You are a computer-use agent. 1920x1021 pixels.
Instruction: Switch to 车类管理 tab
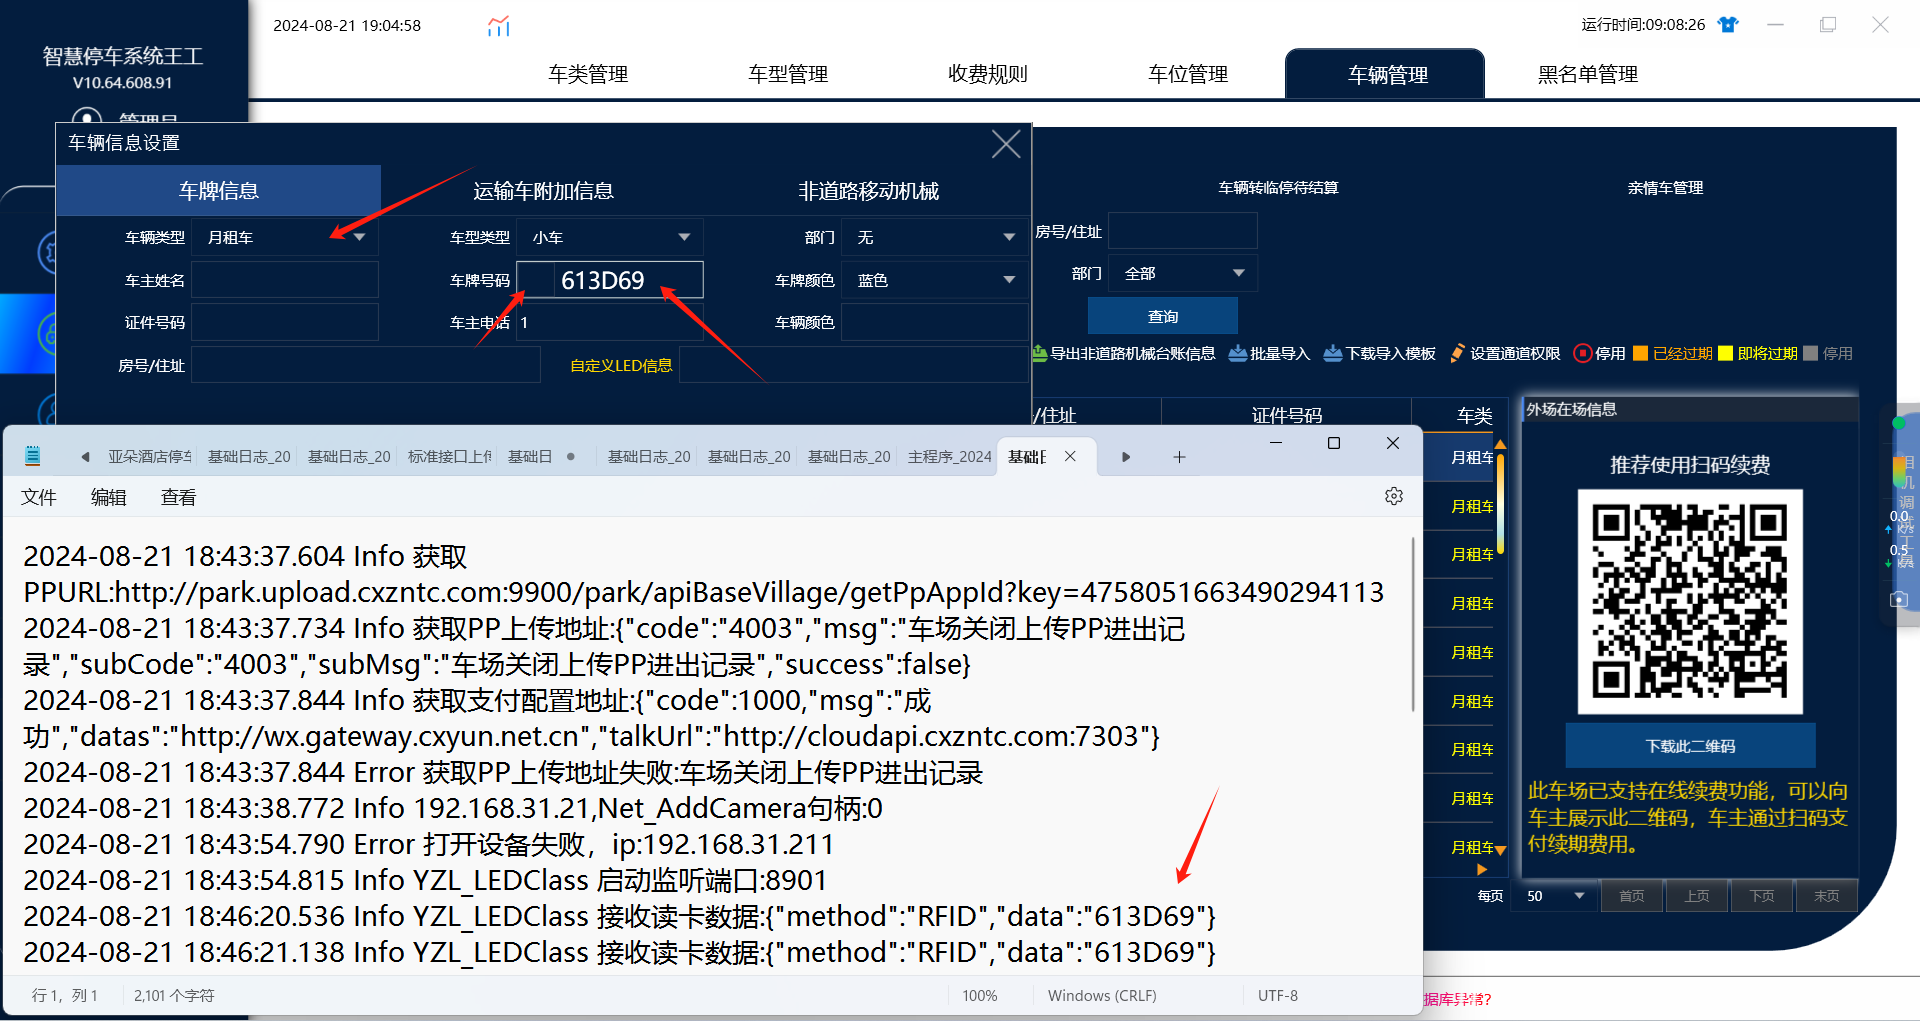[588, 74]
